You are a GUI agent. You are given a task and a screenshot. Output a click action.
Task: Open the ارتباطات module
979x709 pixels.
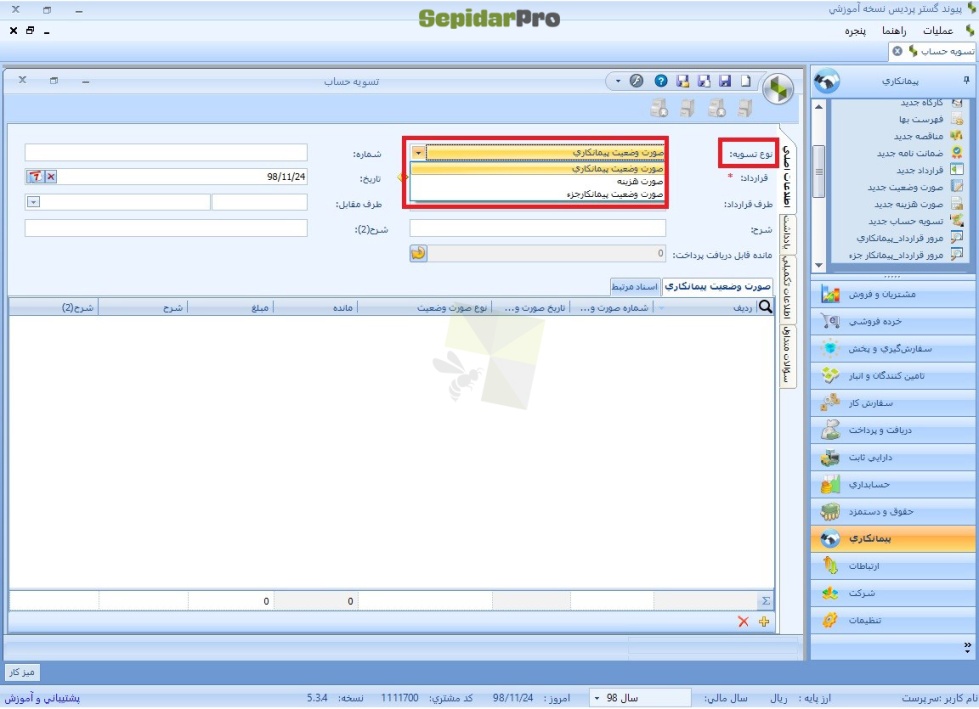[893, 566]
